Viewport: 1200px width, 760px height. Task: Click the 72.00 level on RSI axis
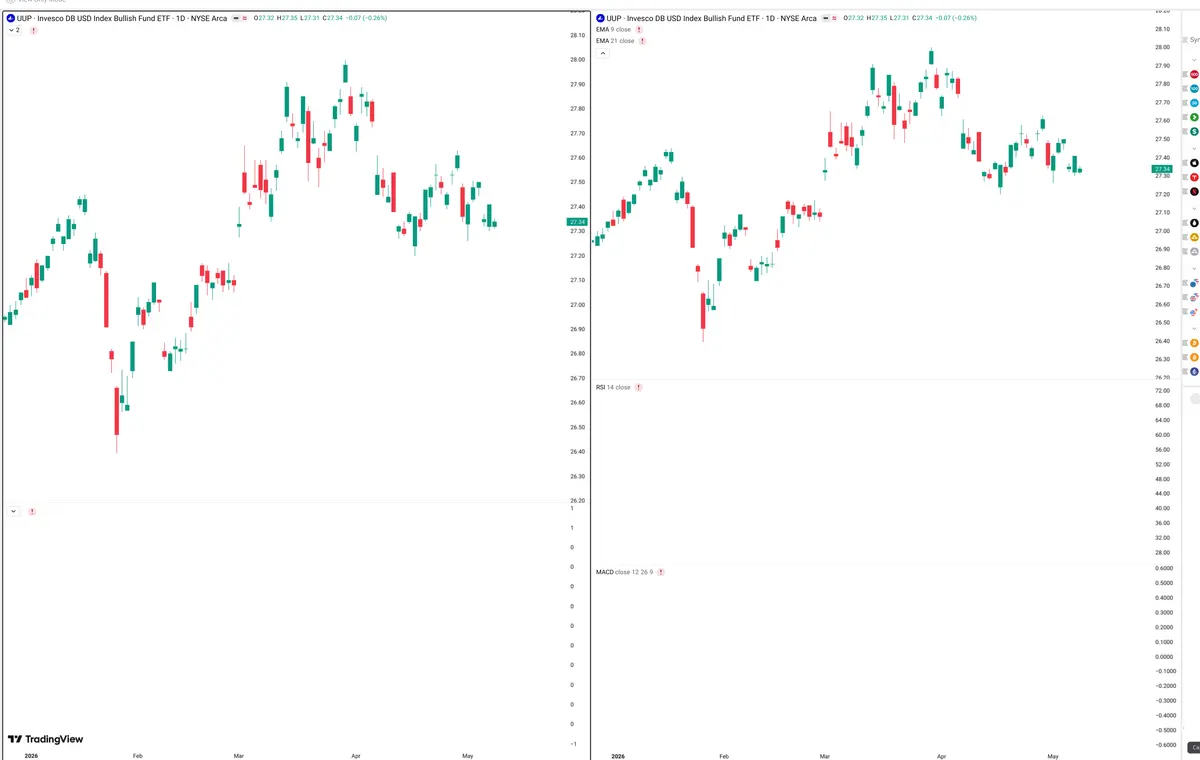pyautogui.click(x=1163, y=391)
